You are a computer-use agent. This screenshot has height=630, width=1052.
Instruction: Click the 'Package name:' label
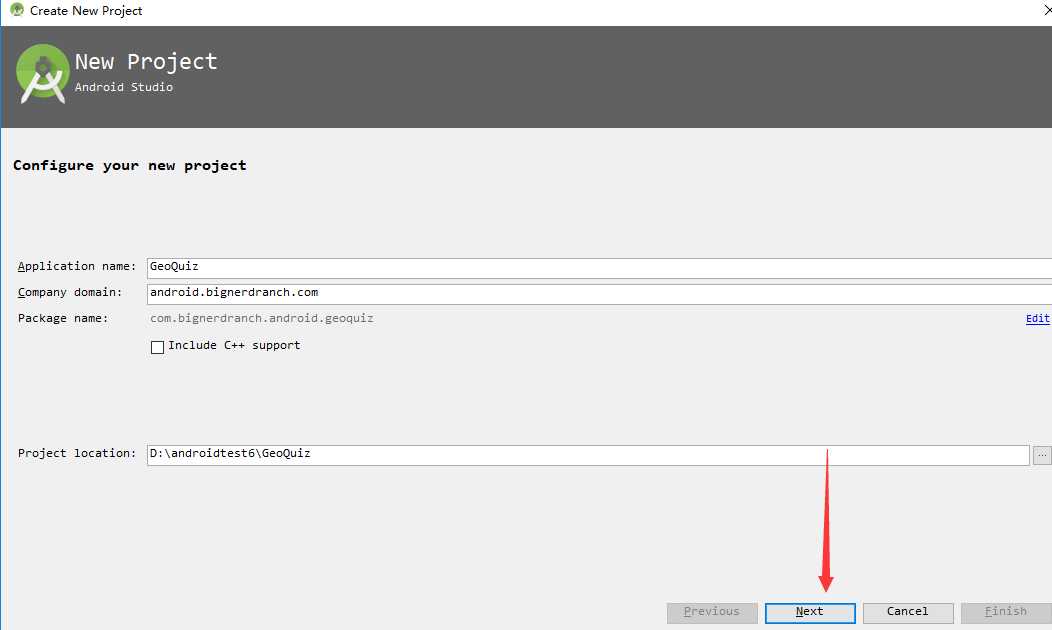point(63,319)
